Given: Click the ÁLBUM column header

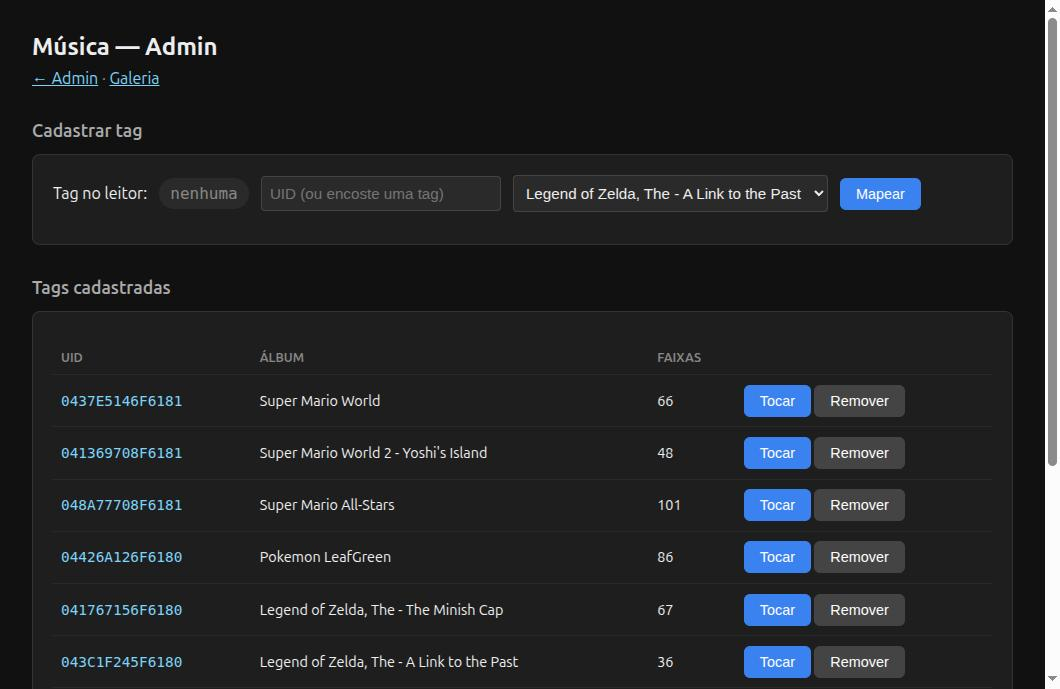Looking at the screenshot, I should tap(282, 358).
